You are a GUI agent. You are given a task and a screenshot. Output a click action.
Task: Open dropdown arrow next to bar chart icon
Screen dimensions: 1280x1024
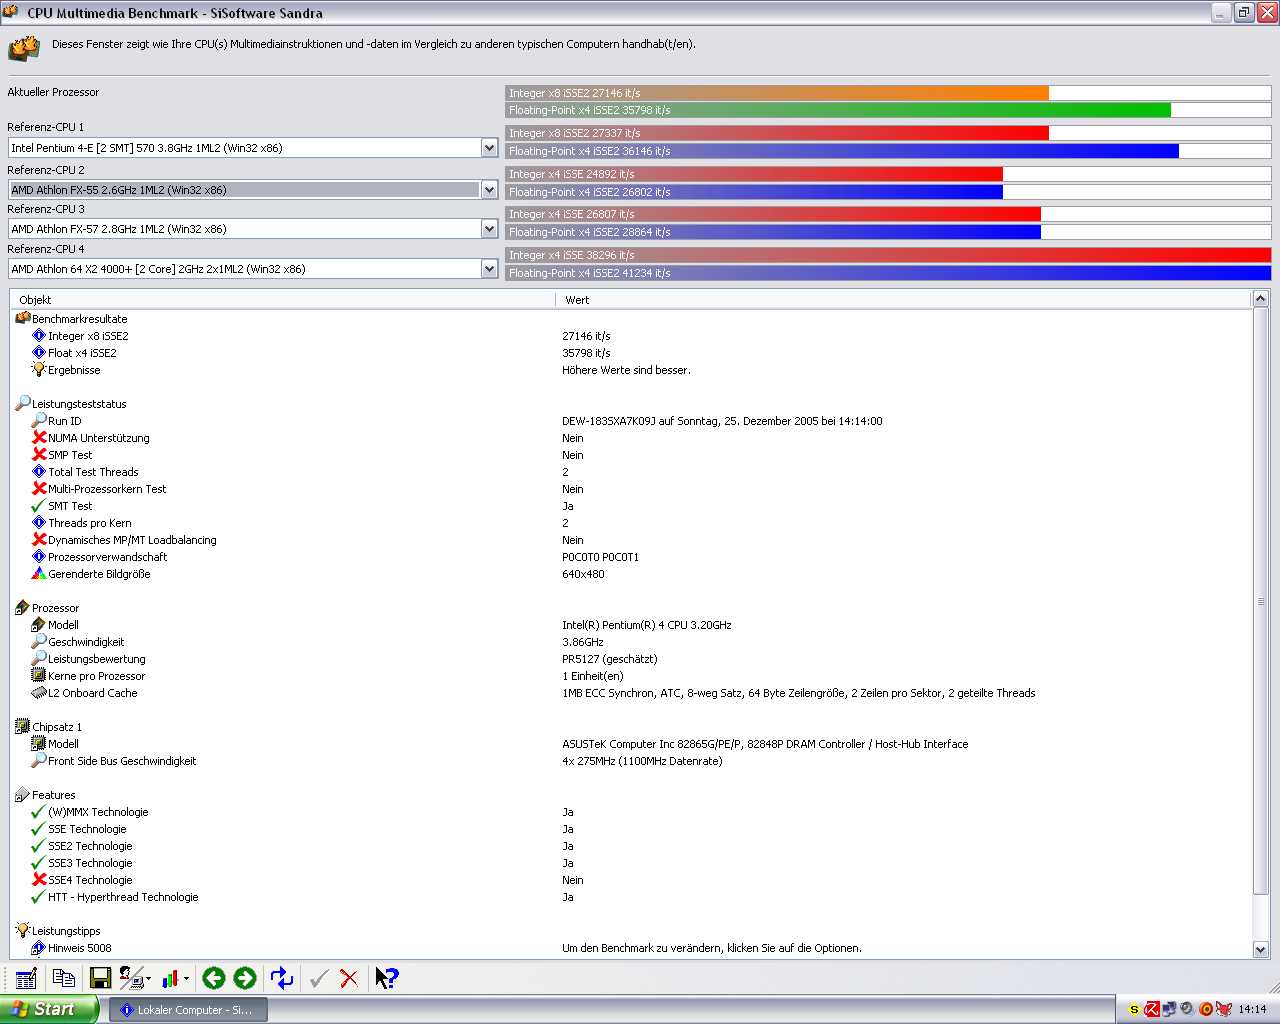tap(186, 979)
